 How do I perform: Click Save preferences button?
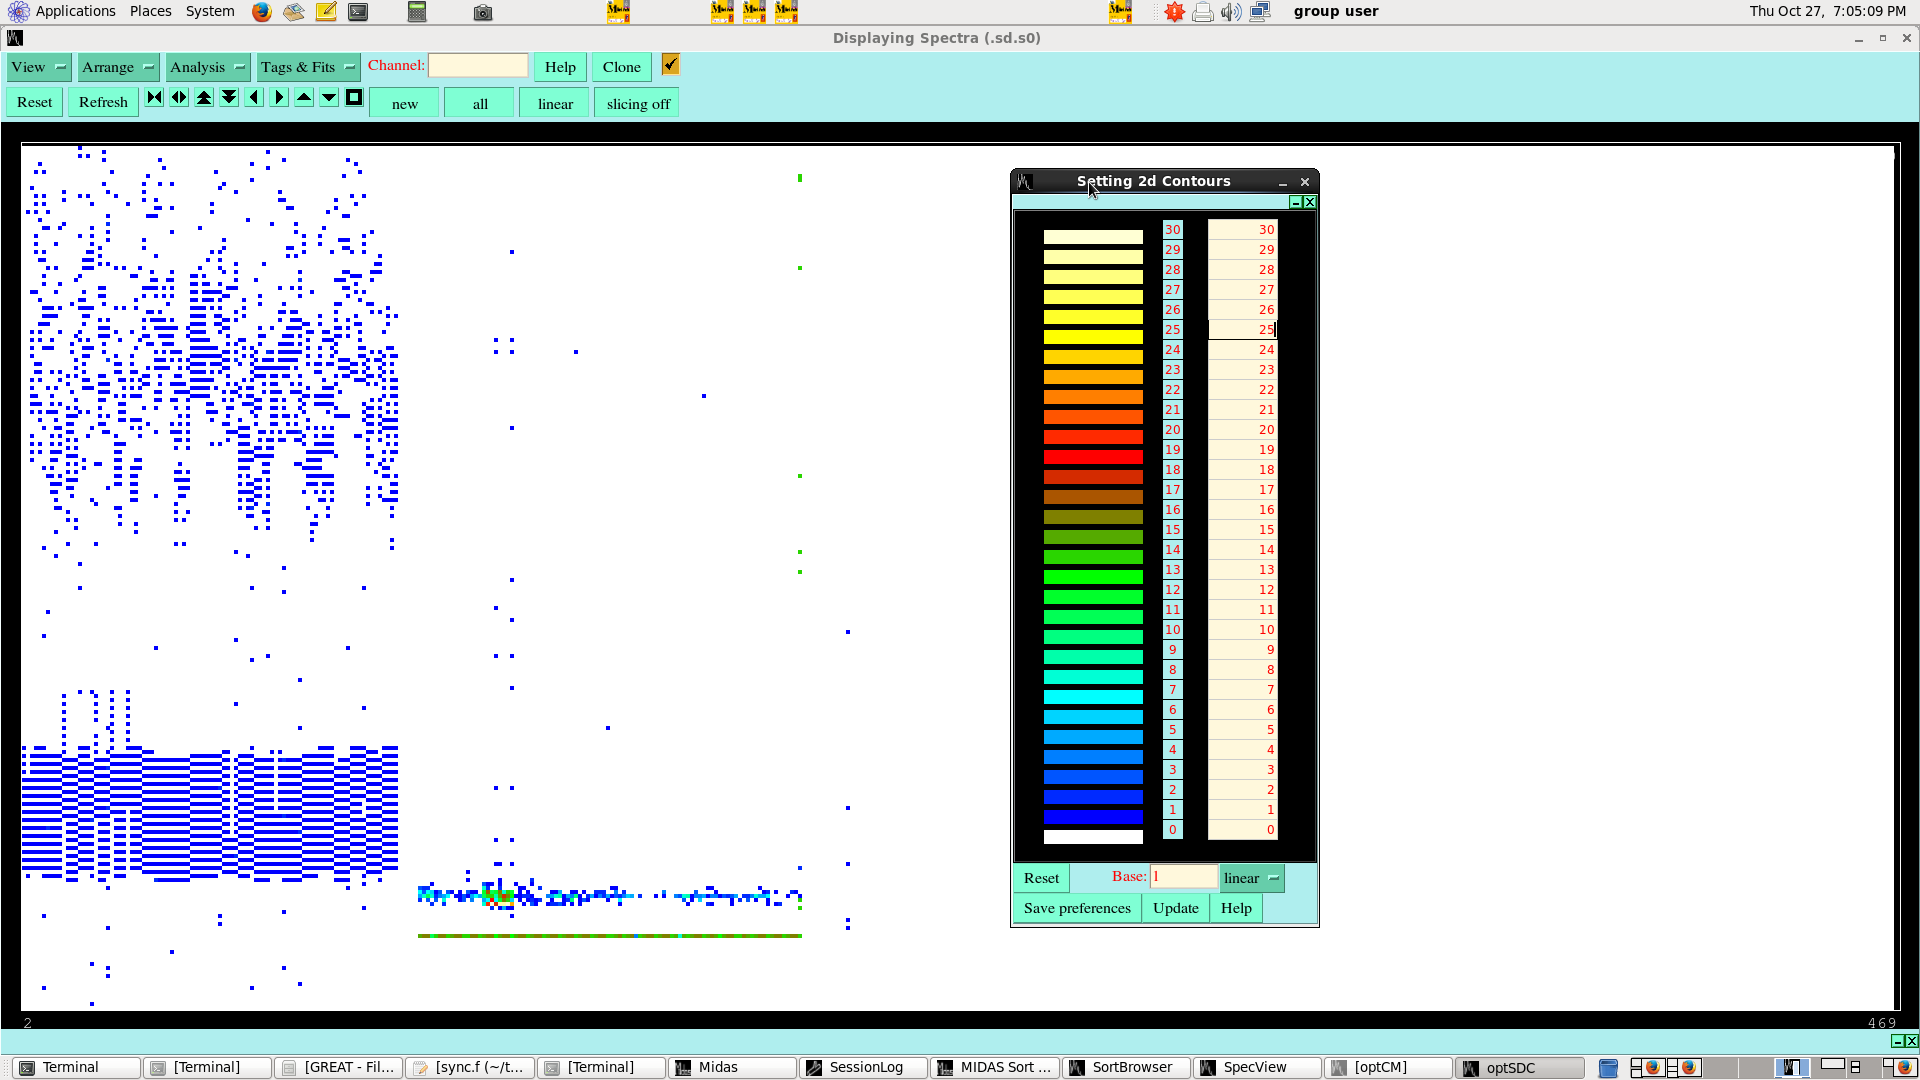tap(1077, 908)
